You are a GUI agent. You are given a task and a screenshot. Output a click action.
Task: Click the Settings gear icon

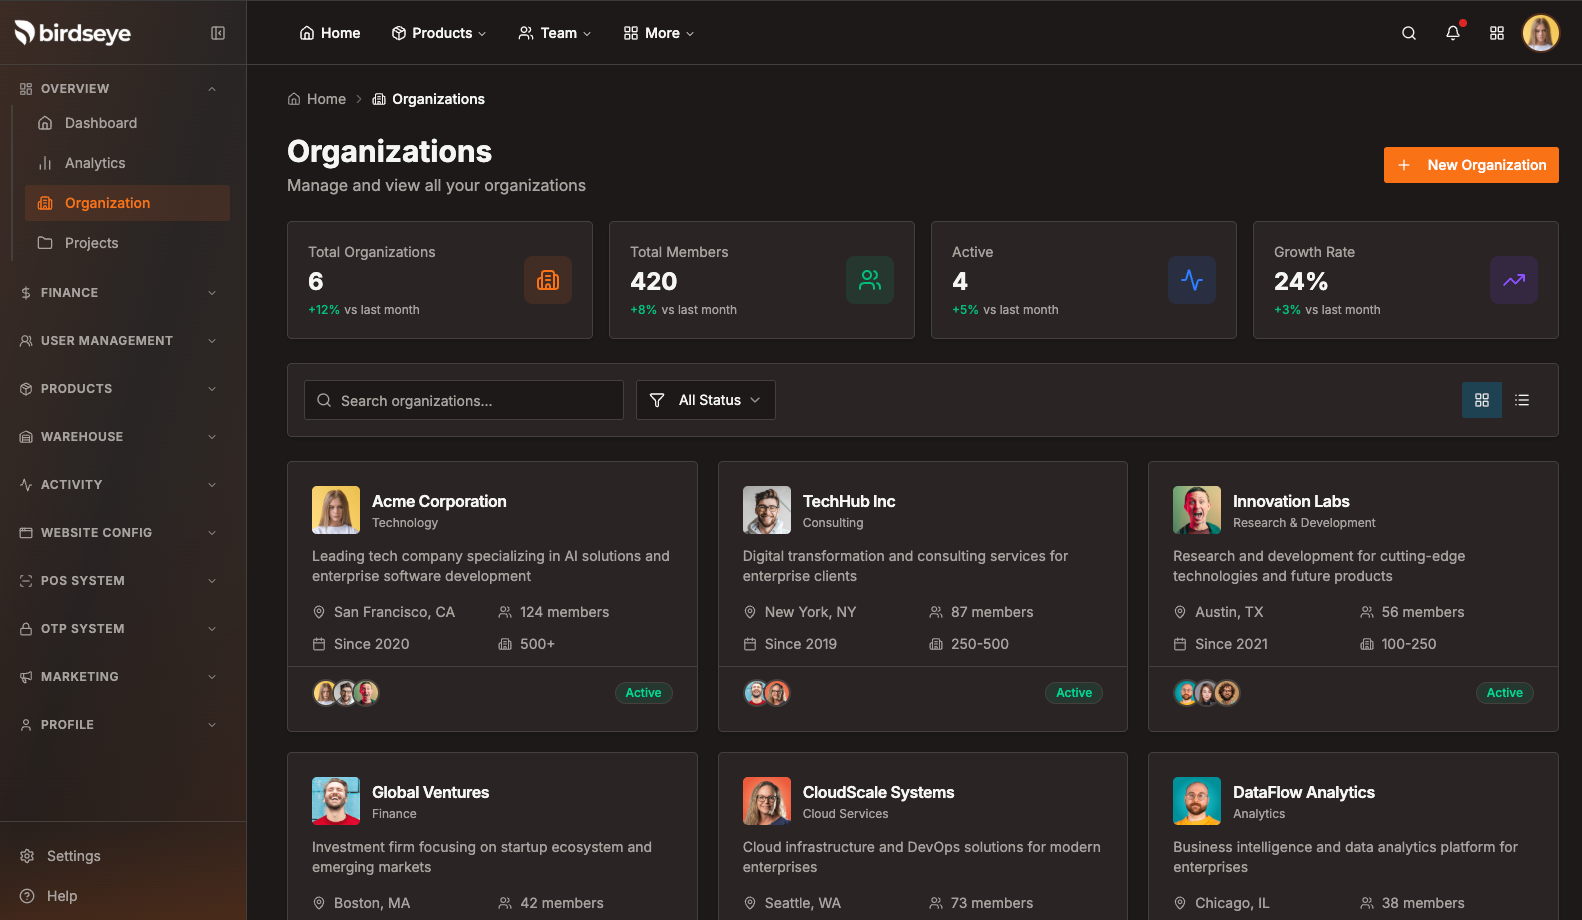tap(27, 856)
